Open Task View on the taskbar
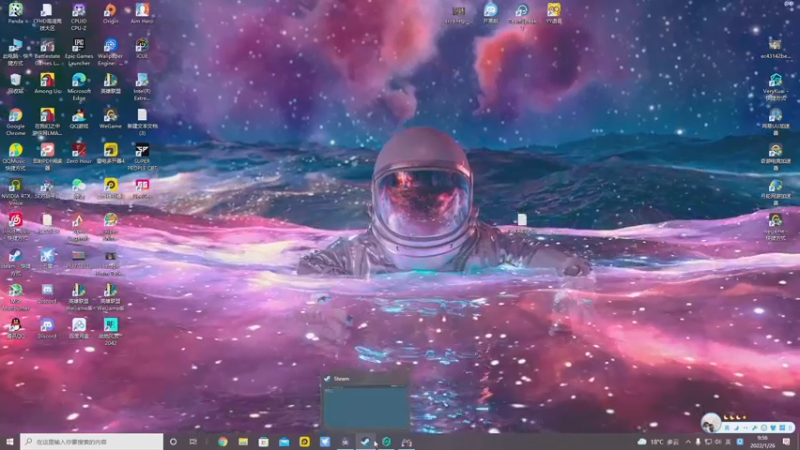The image size is (800, 450). [193, 442]
